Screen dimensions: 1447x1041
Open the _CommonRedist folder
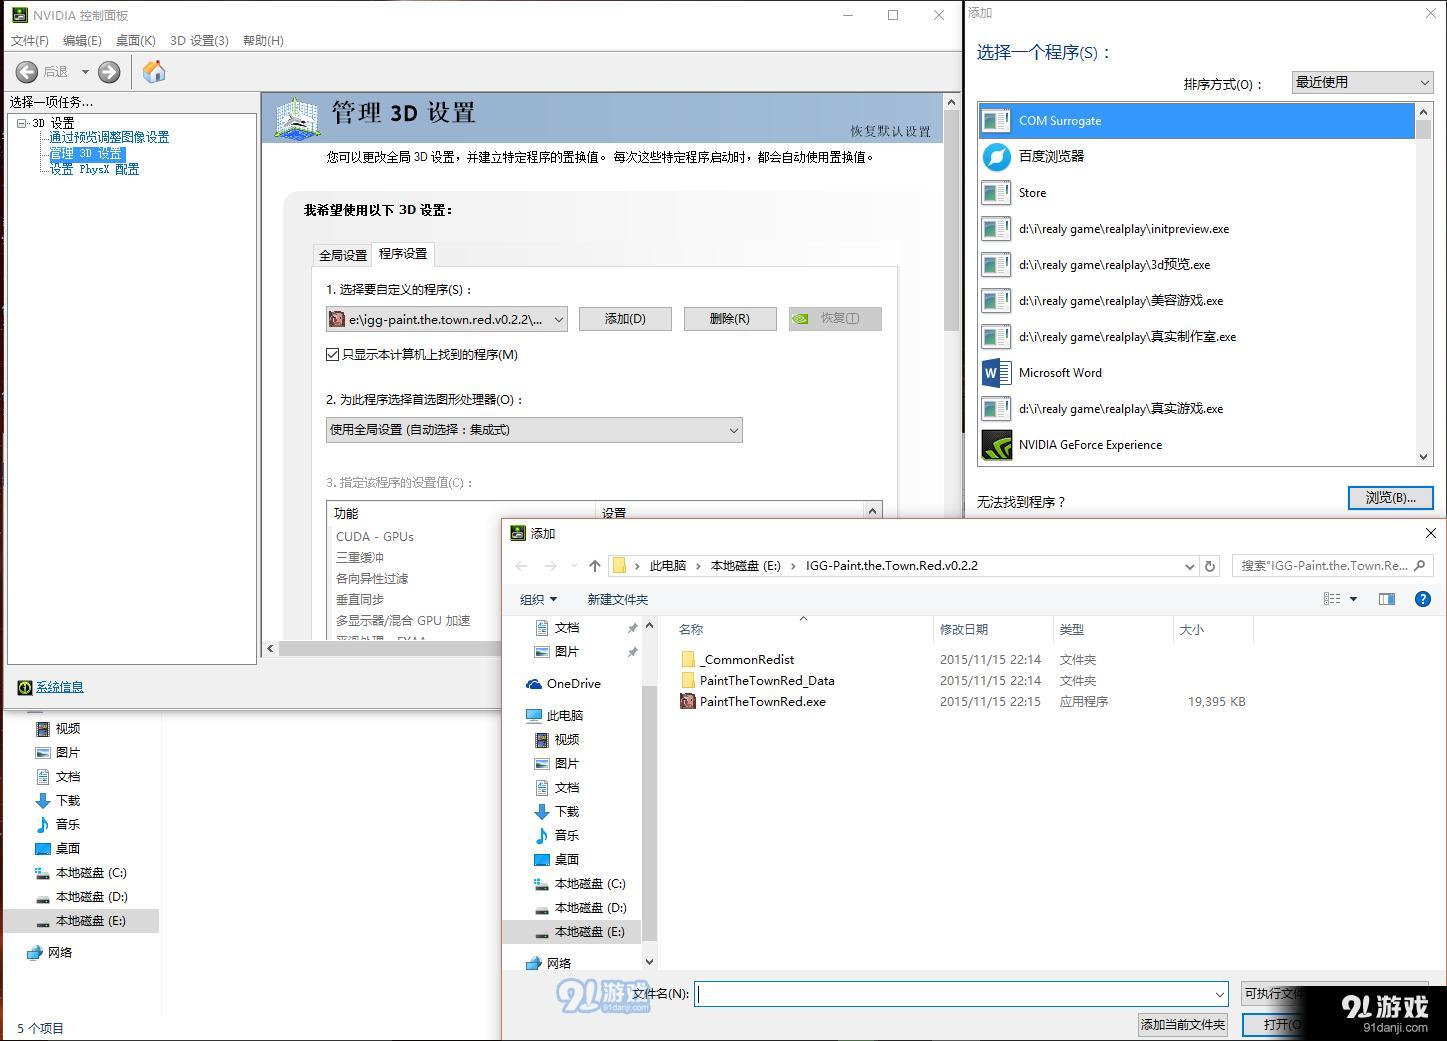point(747,659)
